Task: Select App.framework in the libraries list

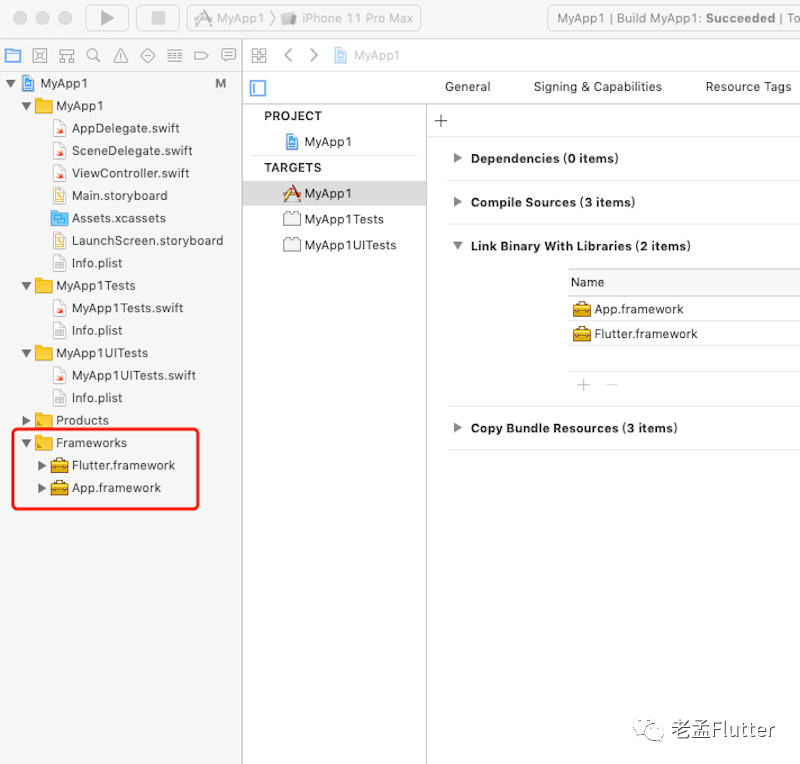Action: coord(684,309)
